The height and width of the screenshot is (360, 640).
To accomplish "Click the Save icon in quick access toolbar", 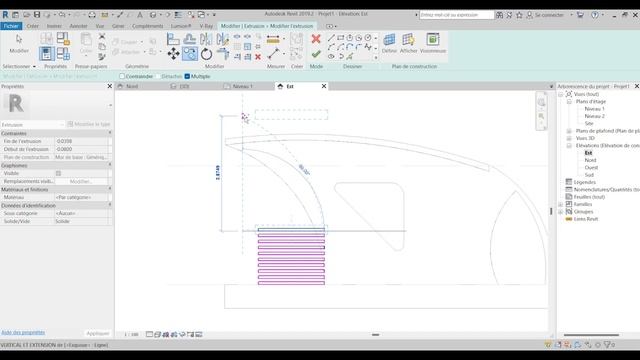I will tap(37, 15).
